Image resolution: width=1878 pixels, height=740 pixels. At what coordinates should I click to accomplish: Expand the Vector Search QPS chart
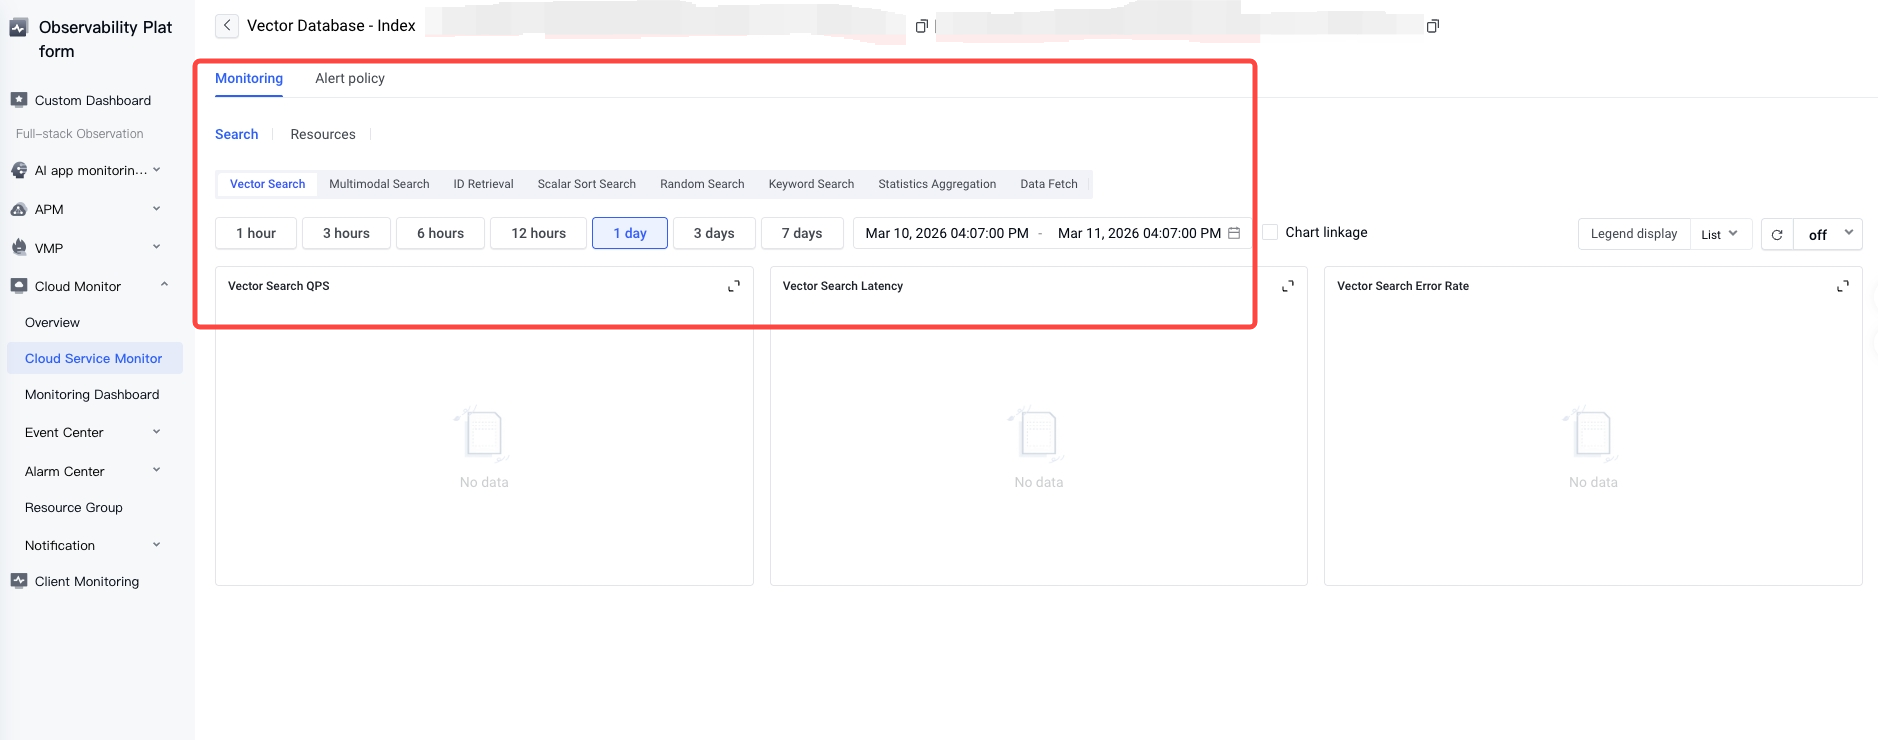pyautogui.click(x=734, y=286)
